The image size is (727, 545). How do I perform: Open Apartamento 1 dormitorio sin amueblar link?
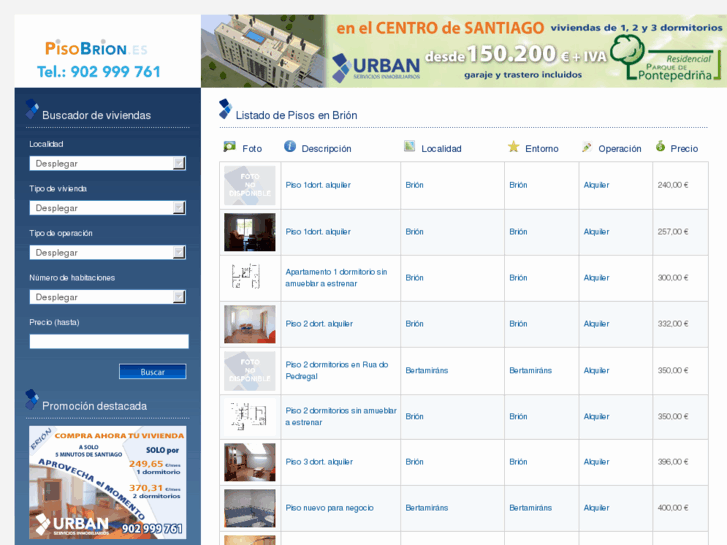[336, 278]
